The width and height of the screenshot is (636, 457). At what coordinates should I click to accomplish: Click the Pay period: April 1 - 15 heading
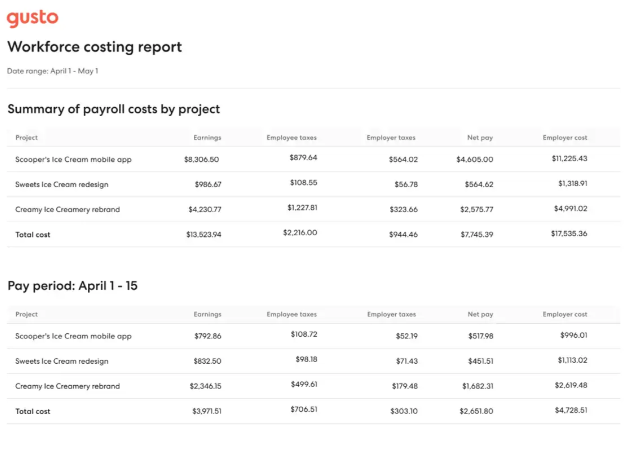click(72, 286)
